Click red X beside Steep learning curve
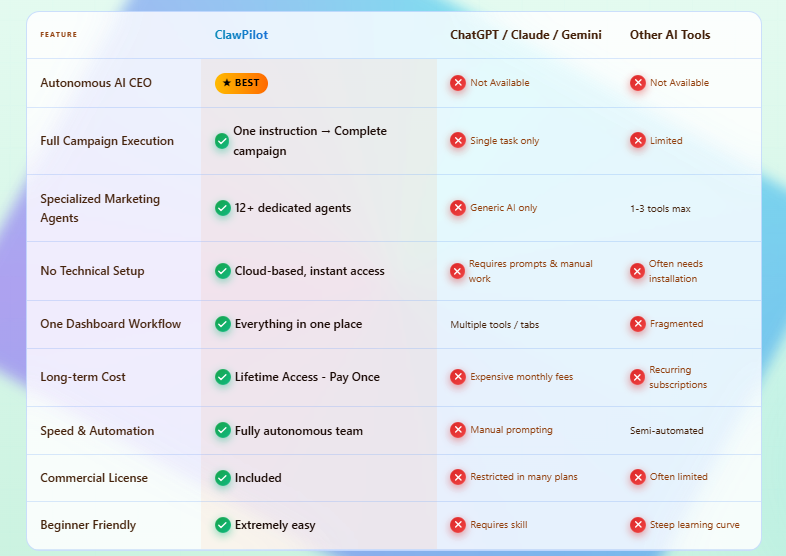Screen dimensions: 786x556 (x=638, y=525)
